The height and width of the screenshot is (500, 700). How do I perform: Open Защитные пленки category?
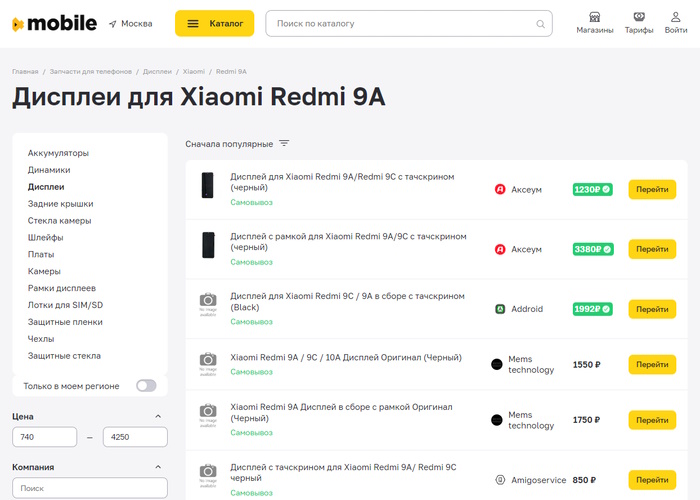[x=65, y=322]
